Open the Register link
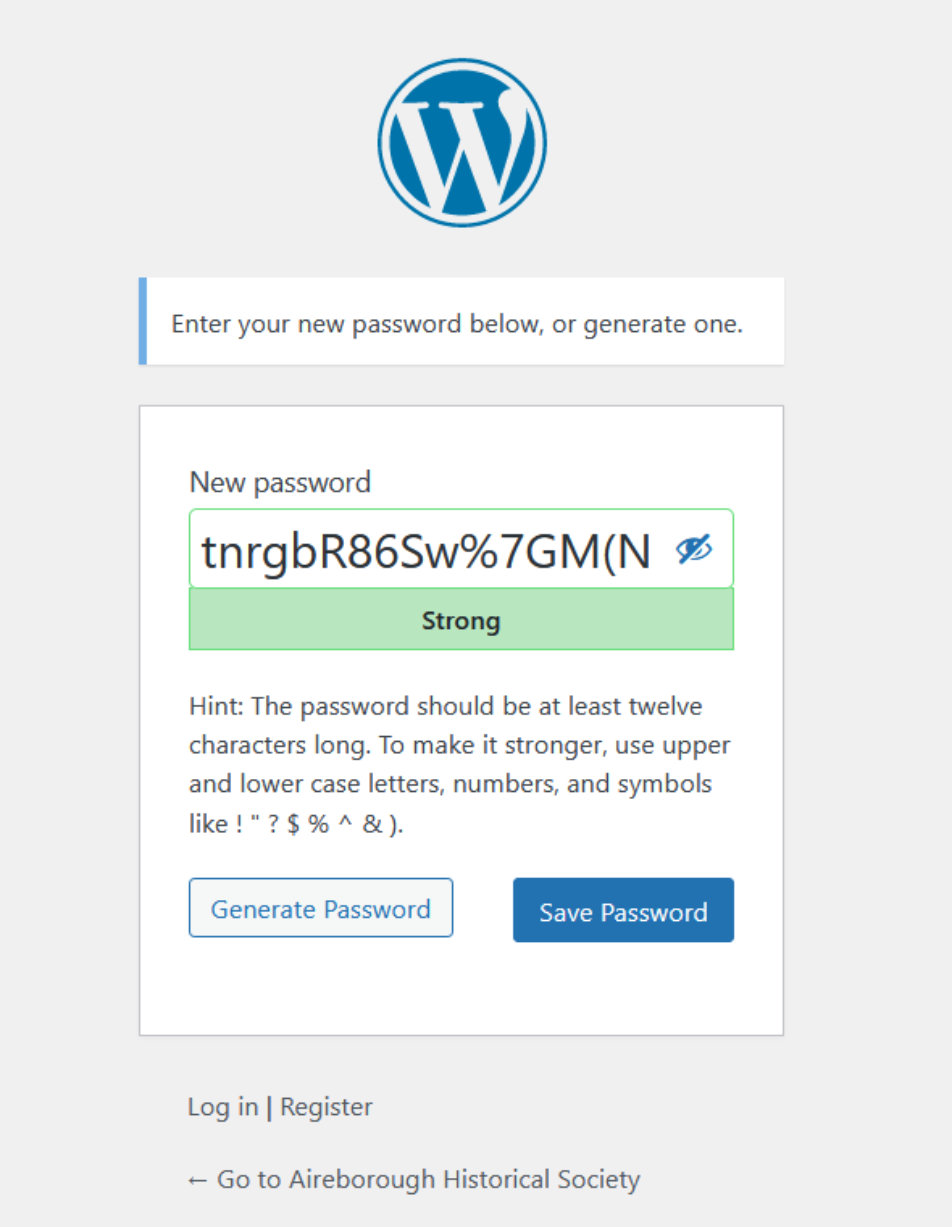Screen dimensions: 952x1227 coord(326,1107)
